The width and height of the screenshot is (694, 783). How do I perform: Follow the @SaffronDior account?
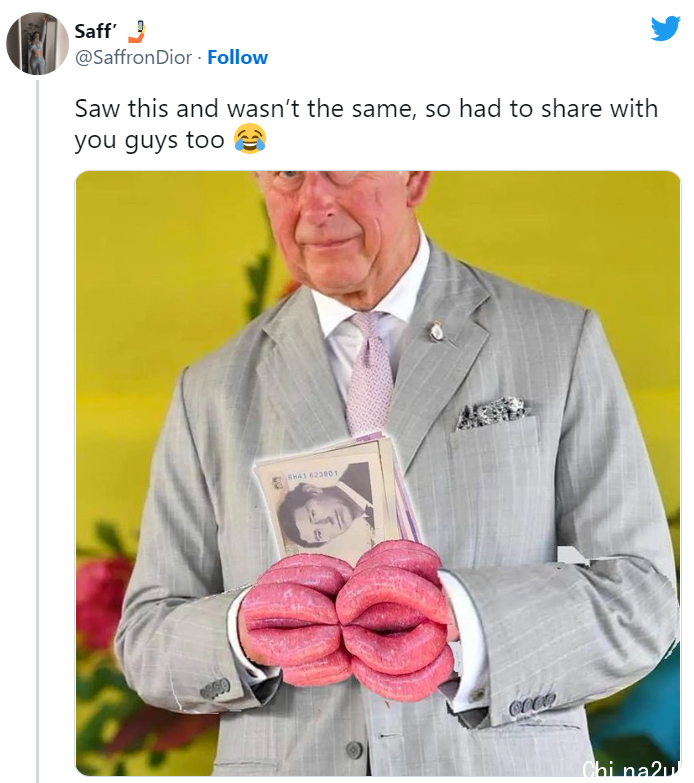tap(238, 57)
